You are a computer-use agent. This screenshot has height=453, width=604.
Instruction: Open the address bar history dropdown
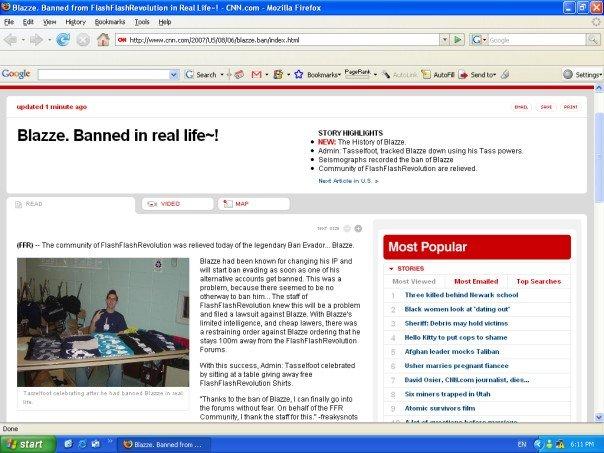click(x=445, y=40)
